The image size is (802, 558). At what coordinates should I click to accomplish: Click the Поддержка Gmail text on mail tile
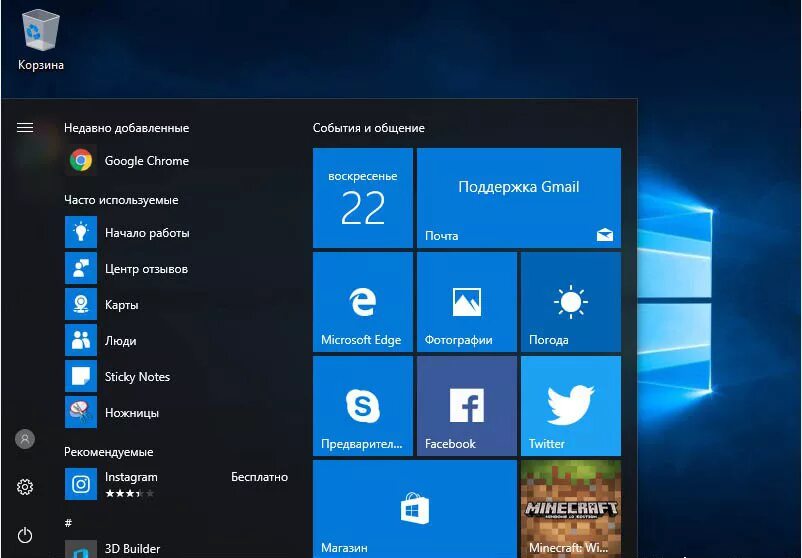point(519,187)
